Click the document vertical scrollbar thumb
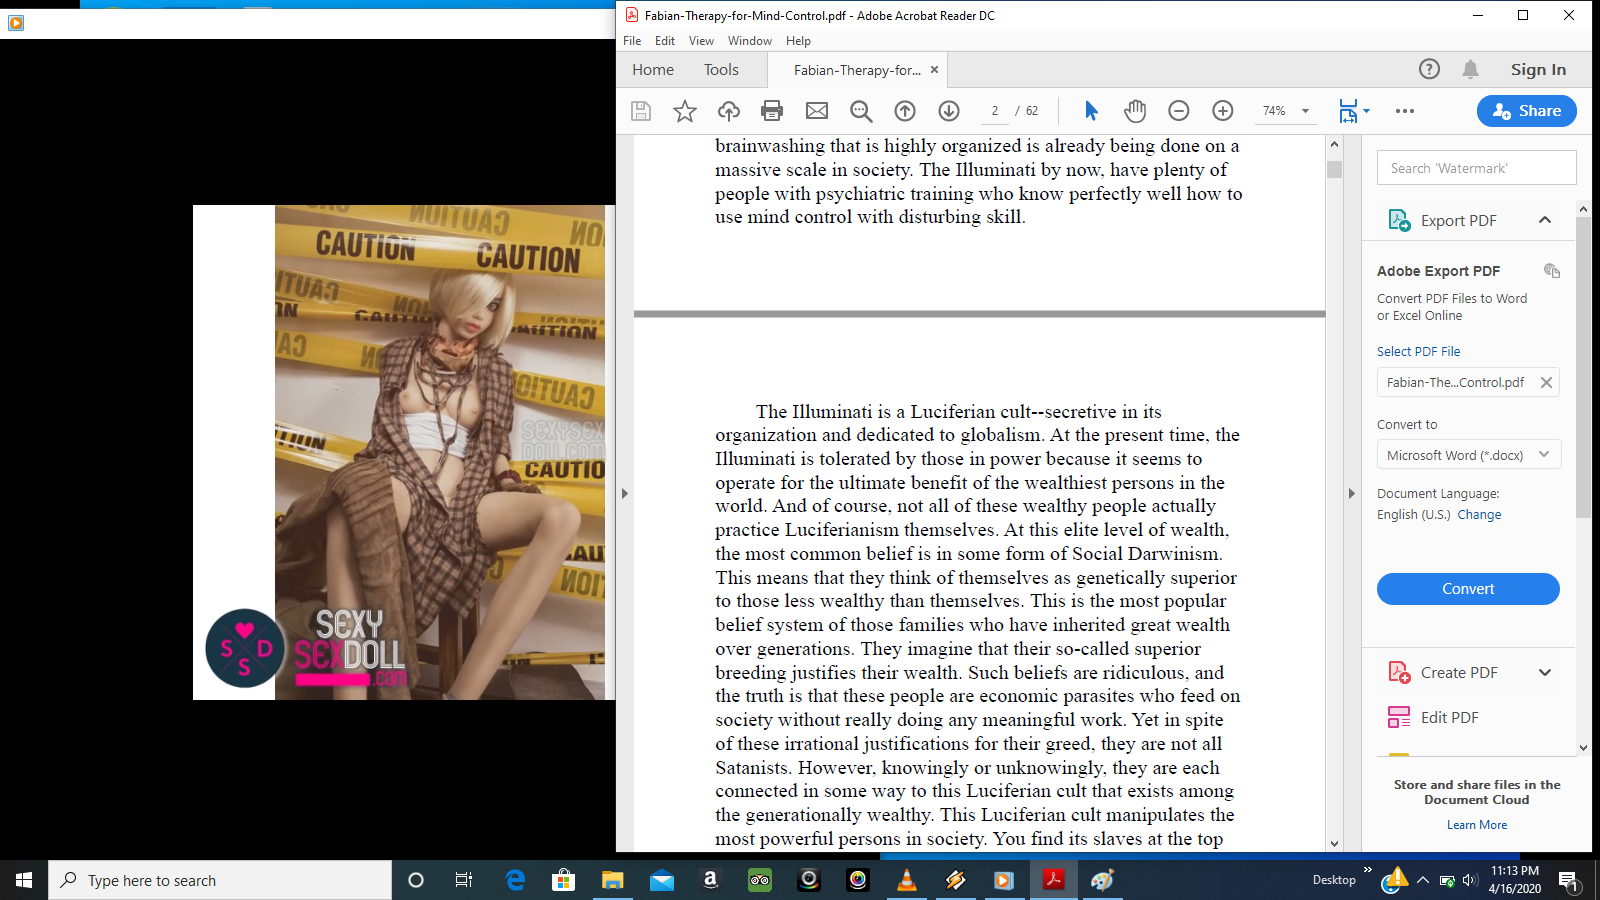The image size is (1600, 900). 1334,169
